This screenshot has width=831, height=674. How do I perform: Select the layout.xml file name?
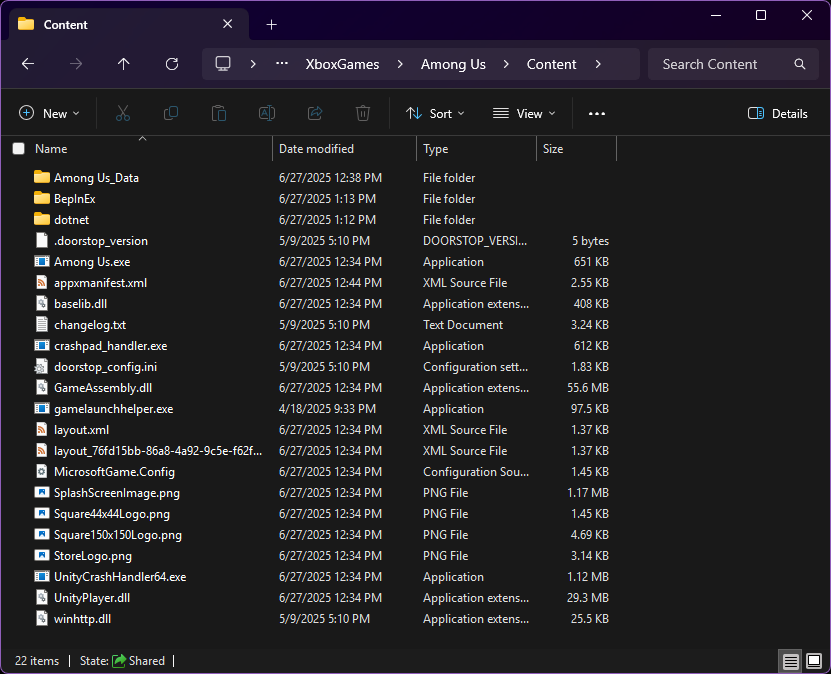pos(82,430)
